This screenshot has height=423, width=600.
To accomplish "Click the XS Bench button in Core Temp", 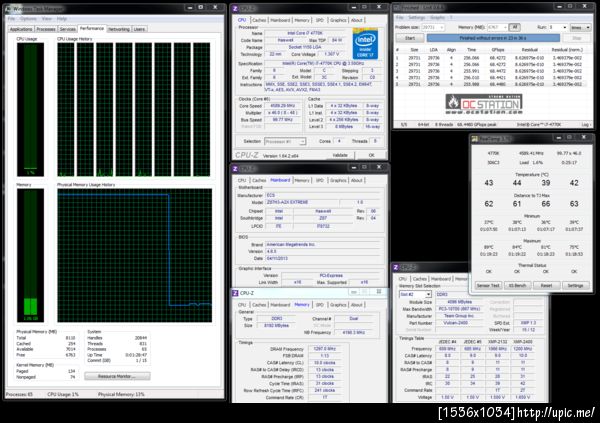I will [x=517, y=286].
